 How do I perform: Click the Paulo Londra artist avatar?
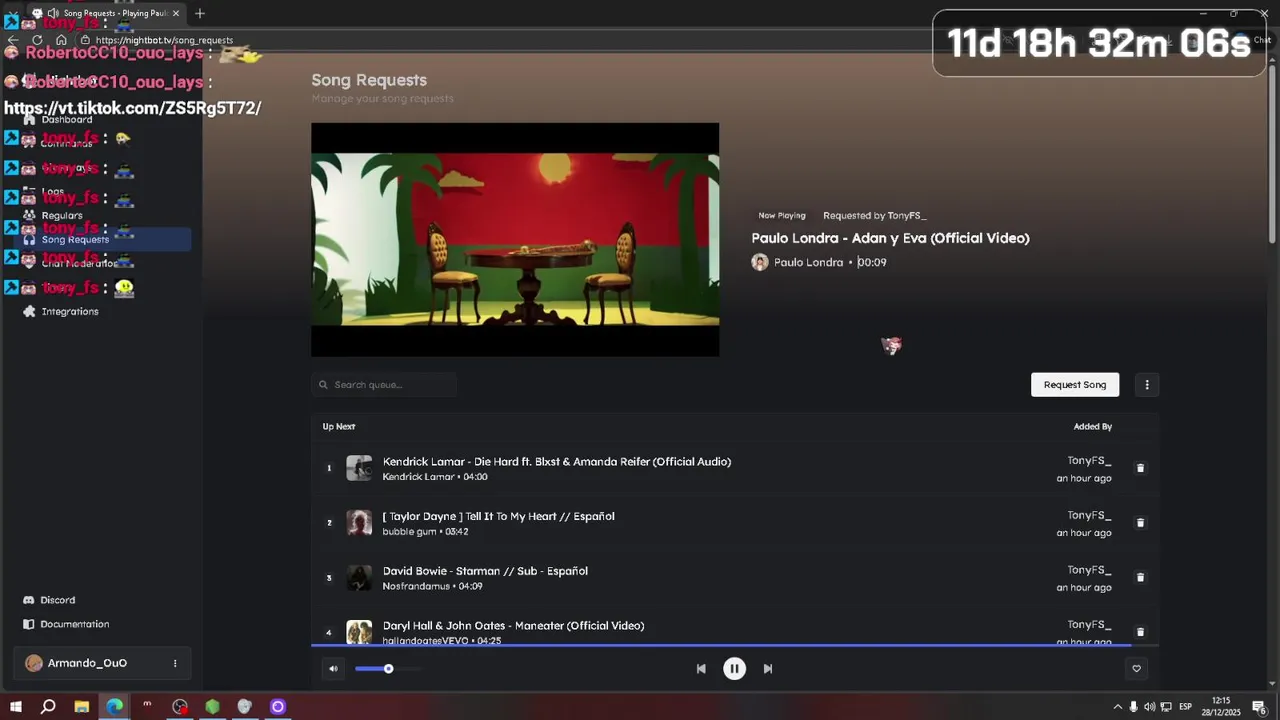(x=760, y=262)
